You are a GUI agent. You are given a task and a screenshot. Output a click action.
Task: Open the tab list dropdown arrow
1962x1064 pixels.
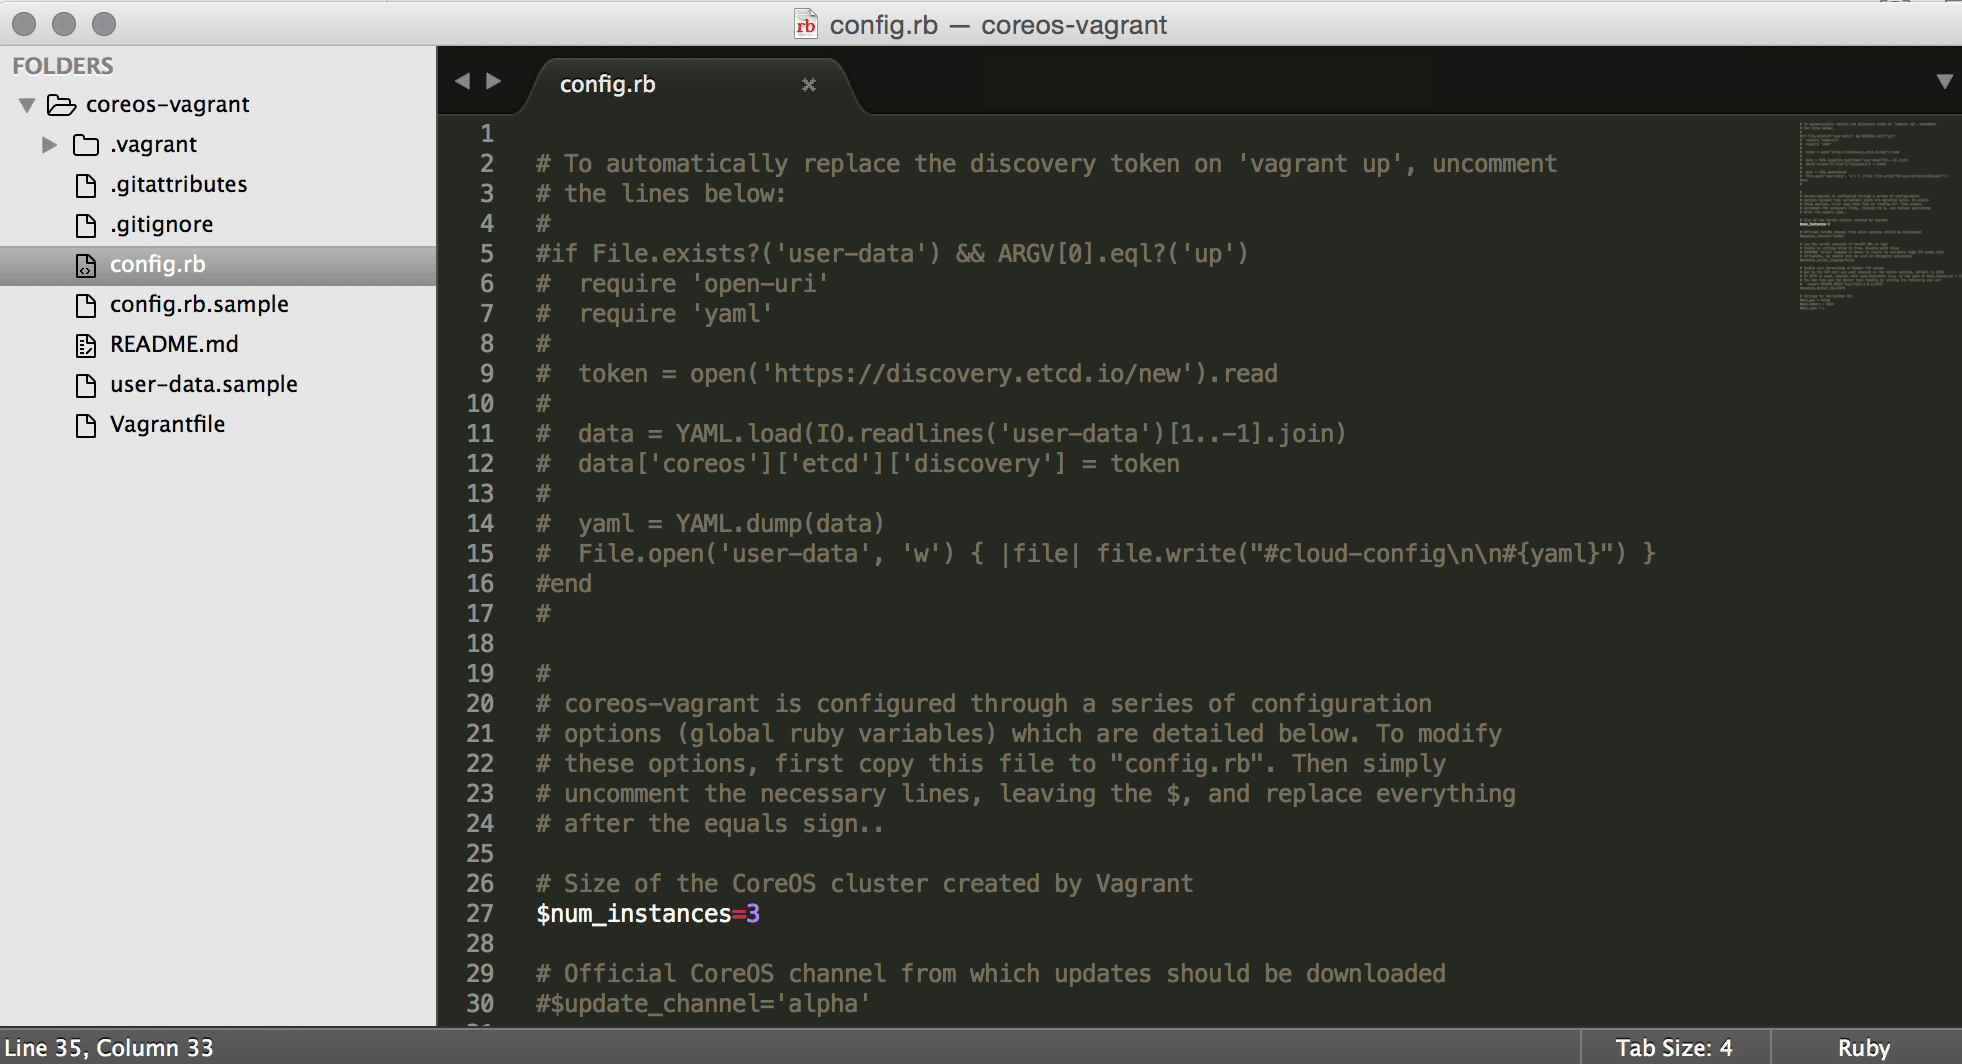click(x=1944, y=81)
